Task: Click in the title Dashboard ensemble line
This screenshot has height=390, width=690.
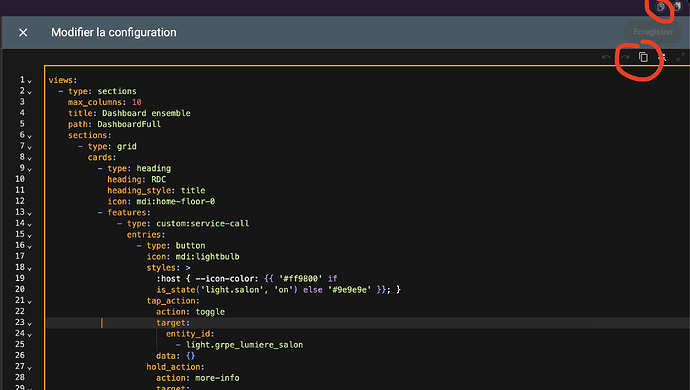Action: [x=129, y=113]
